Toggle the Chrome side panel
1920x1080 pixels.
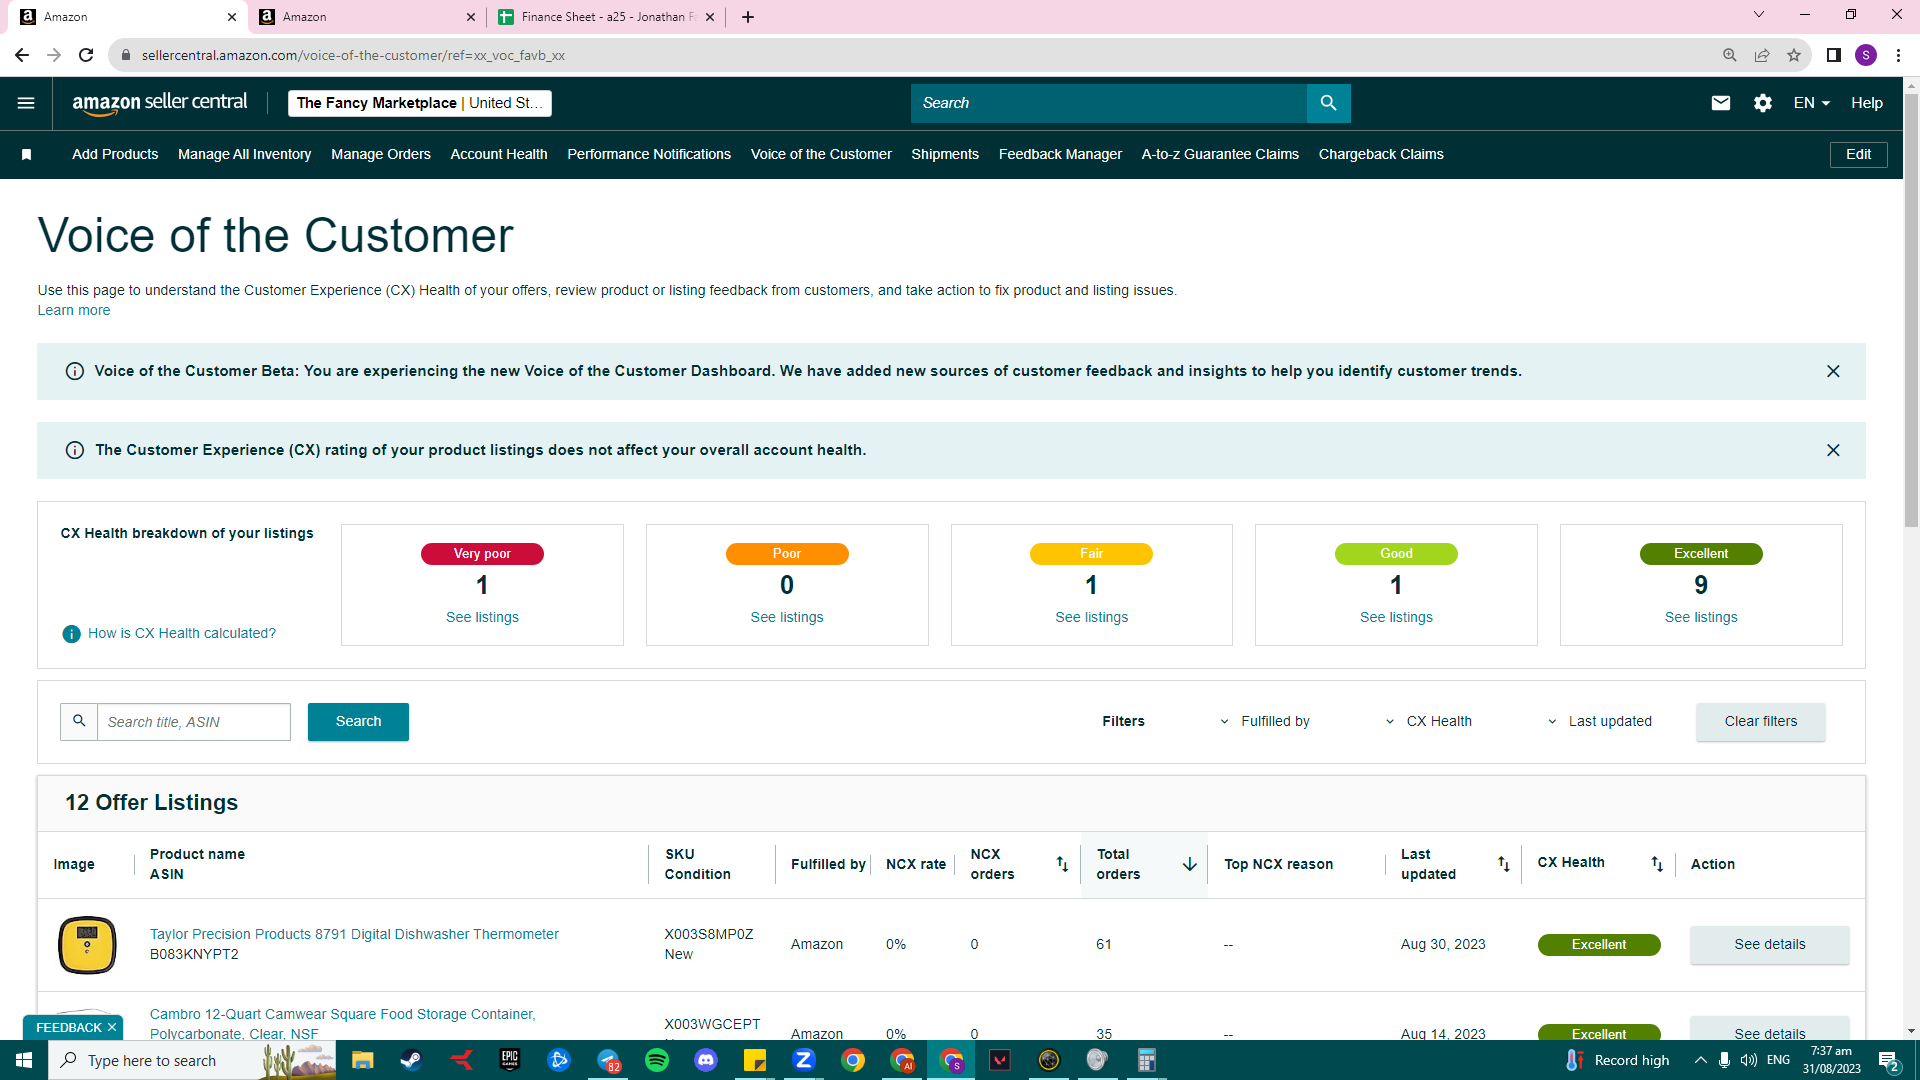(1833, 55)
